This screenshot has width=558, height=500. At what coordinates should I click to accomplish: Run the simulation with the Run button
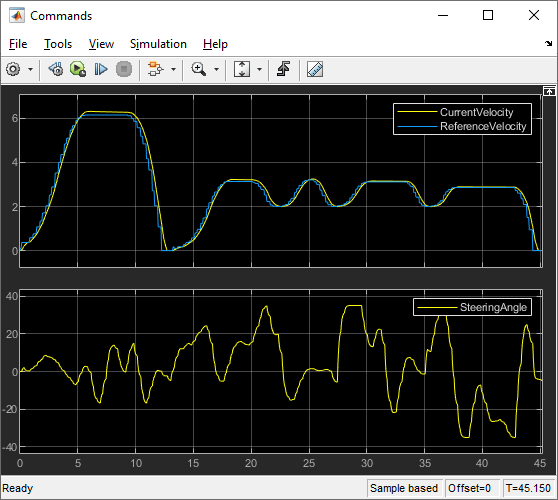(x=78, y=69)
